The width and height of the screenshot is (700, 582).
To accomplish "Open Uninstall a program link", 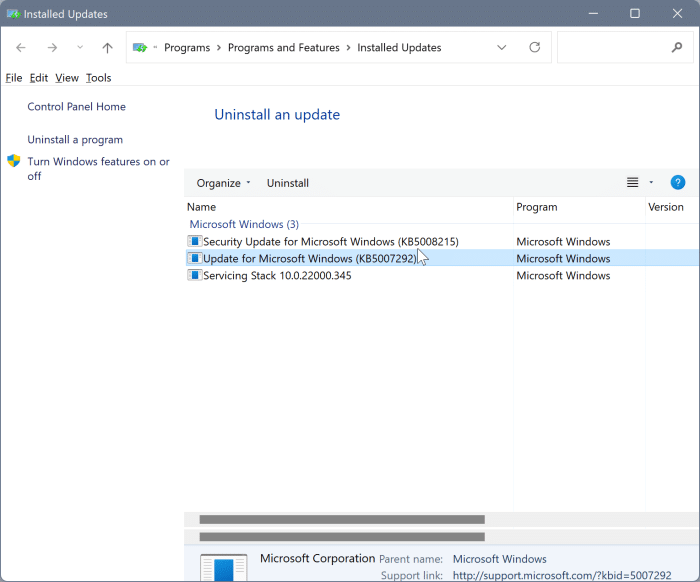I will (75, 140).
